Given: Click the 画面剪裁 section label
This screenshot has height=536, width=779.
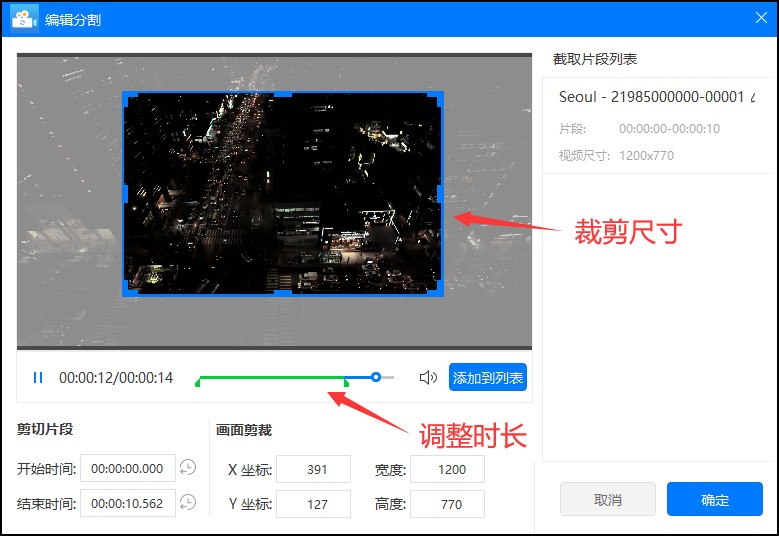Looking at the screenshot, I should [x=243, y=430].
